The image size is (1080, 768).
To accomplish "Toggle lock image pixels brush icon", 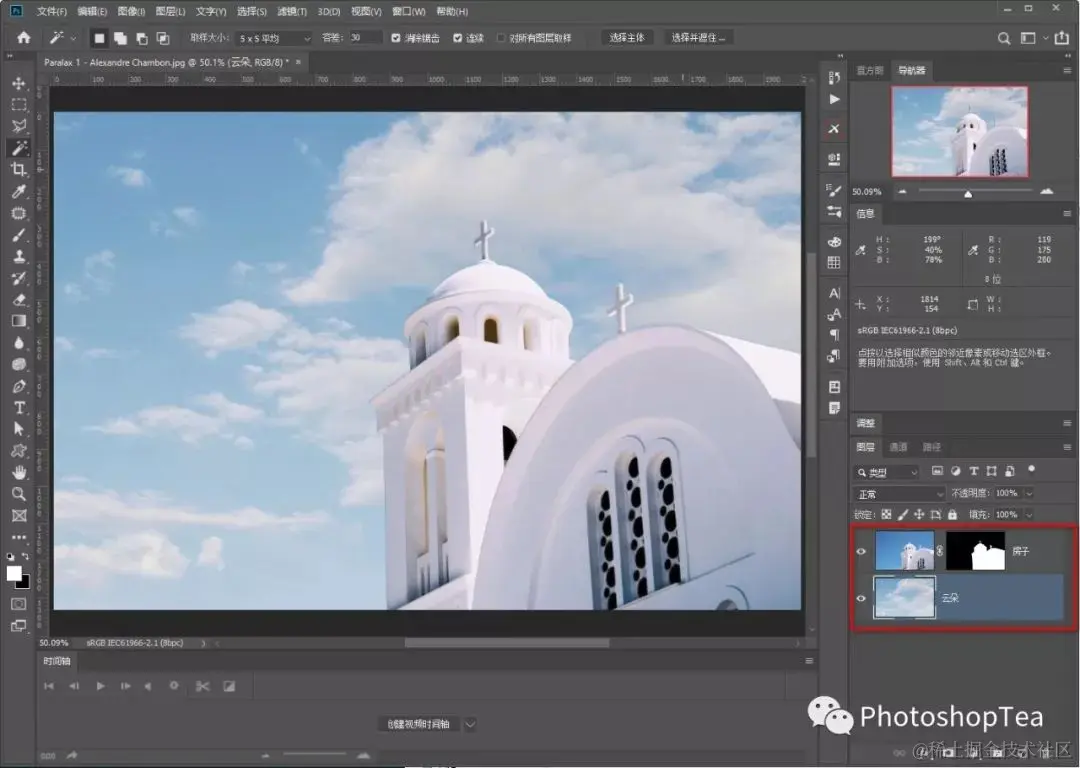I will click(903, 515).
